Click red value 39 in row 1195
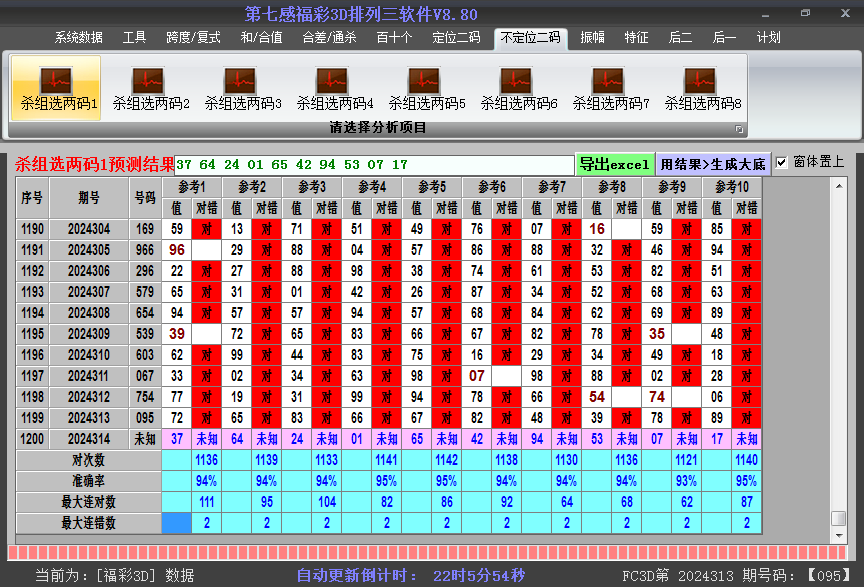 coord(177,334)
